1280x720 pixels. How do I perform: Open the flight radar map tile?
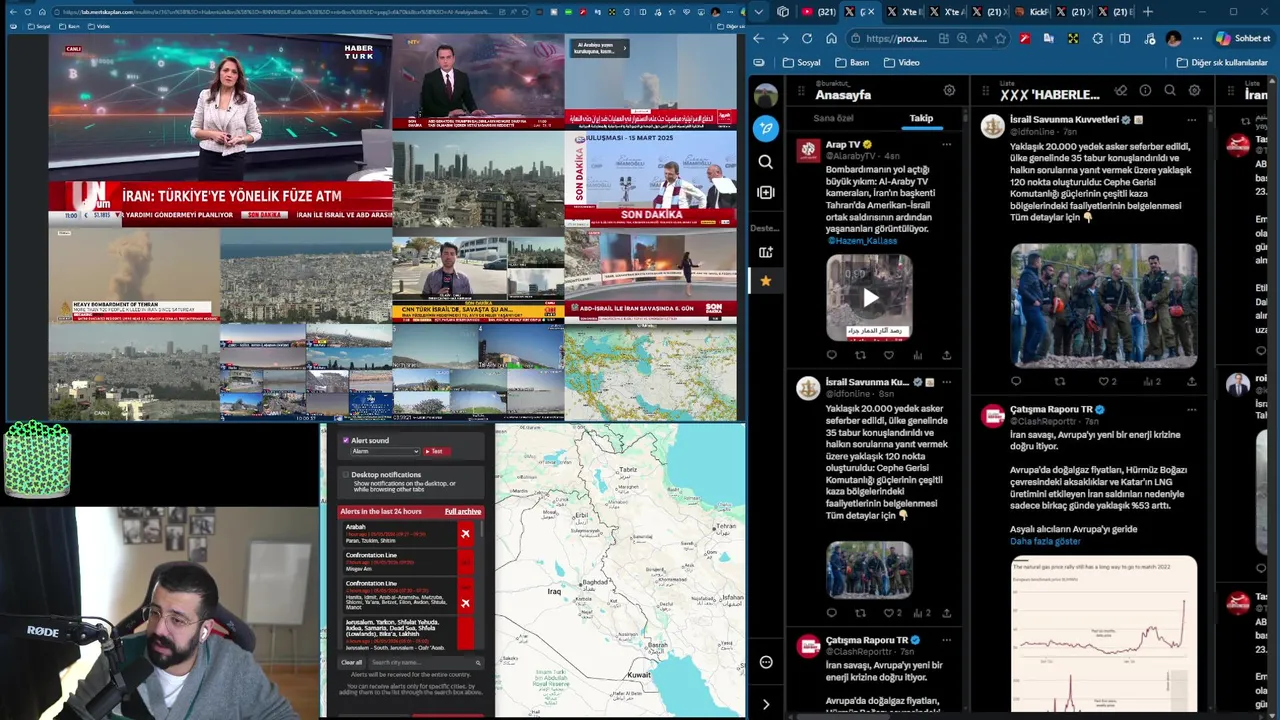pos(650,373)
